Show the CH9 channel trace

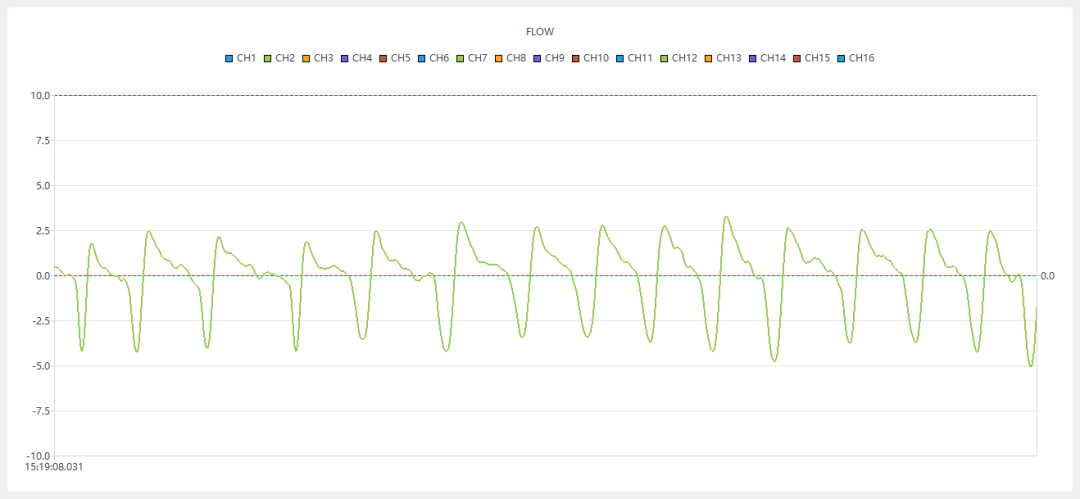pyautogui.click(x=549, y=58)
